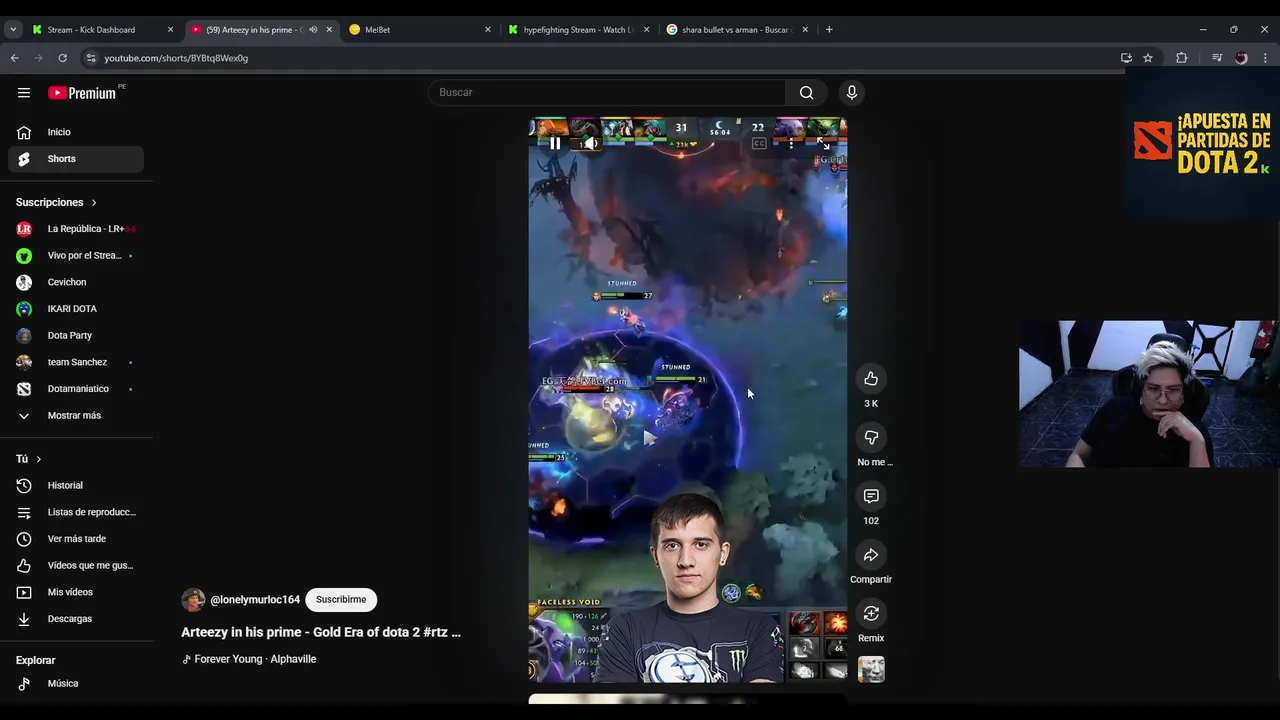The height and width of the screenshot is (720, 1280).
Task: Select Shorts in the sidebar
Action: click(76, 159)
